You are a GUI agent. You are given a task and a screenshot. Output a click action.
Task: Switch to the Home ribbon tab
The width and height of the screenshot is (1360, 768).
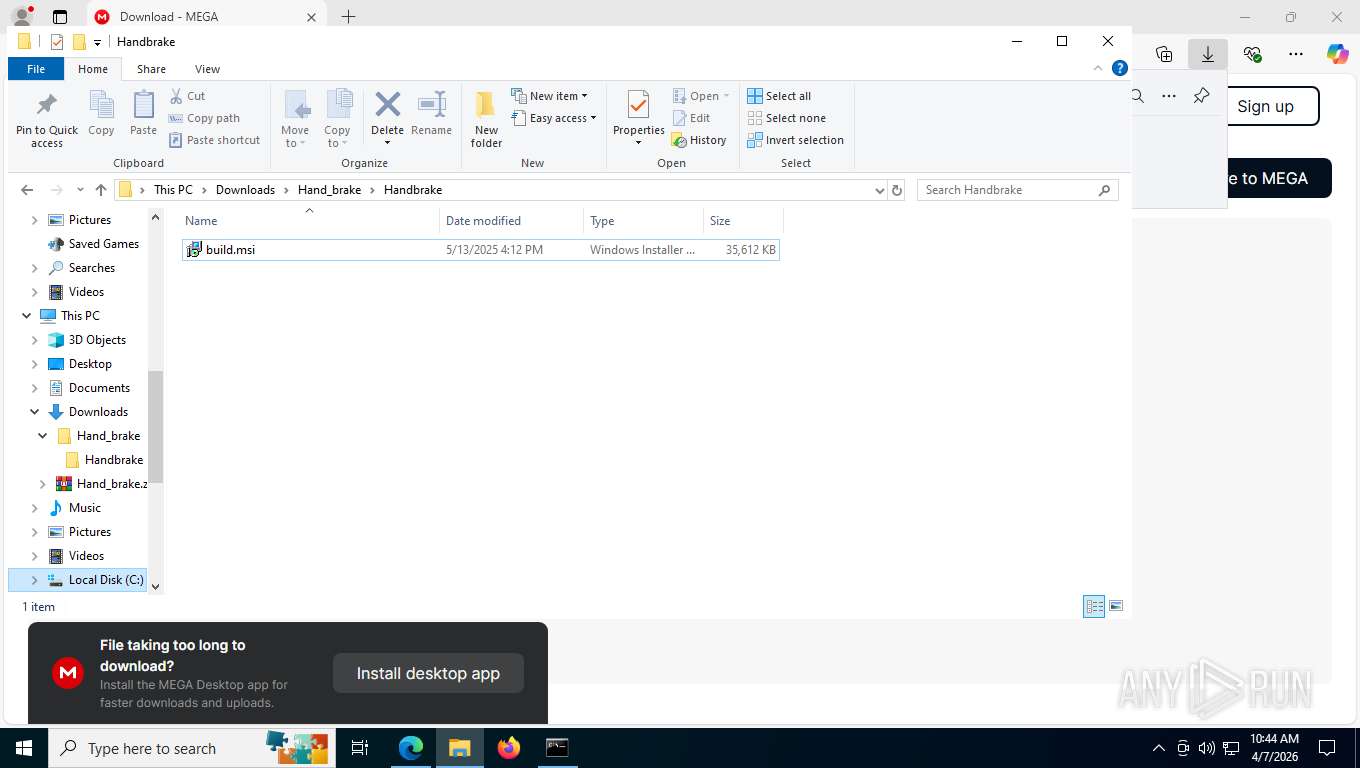click(93, 69)
